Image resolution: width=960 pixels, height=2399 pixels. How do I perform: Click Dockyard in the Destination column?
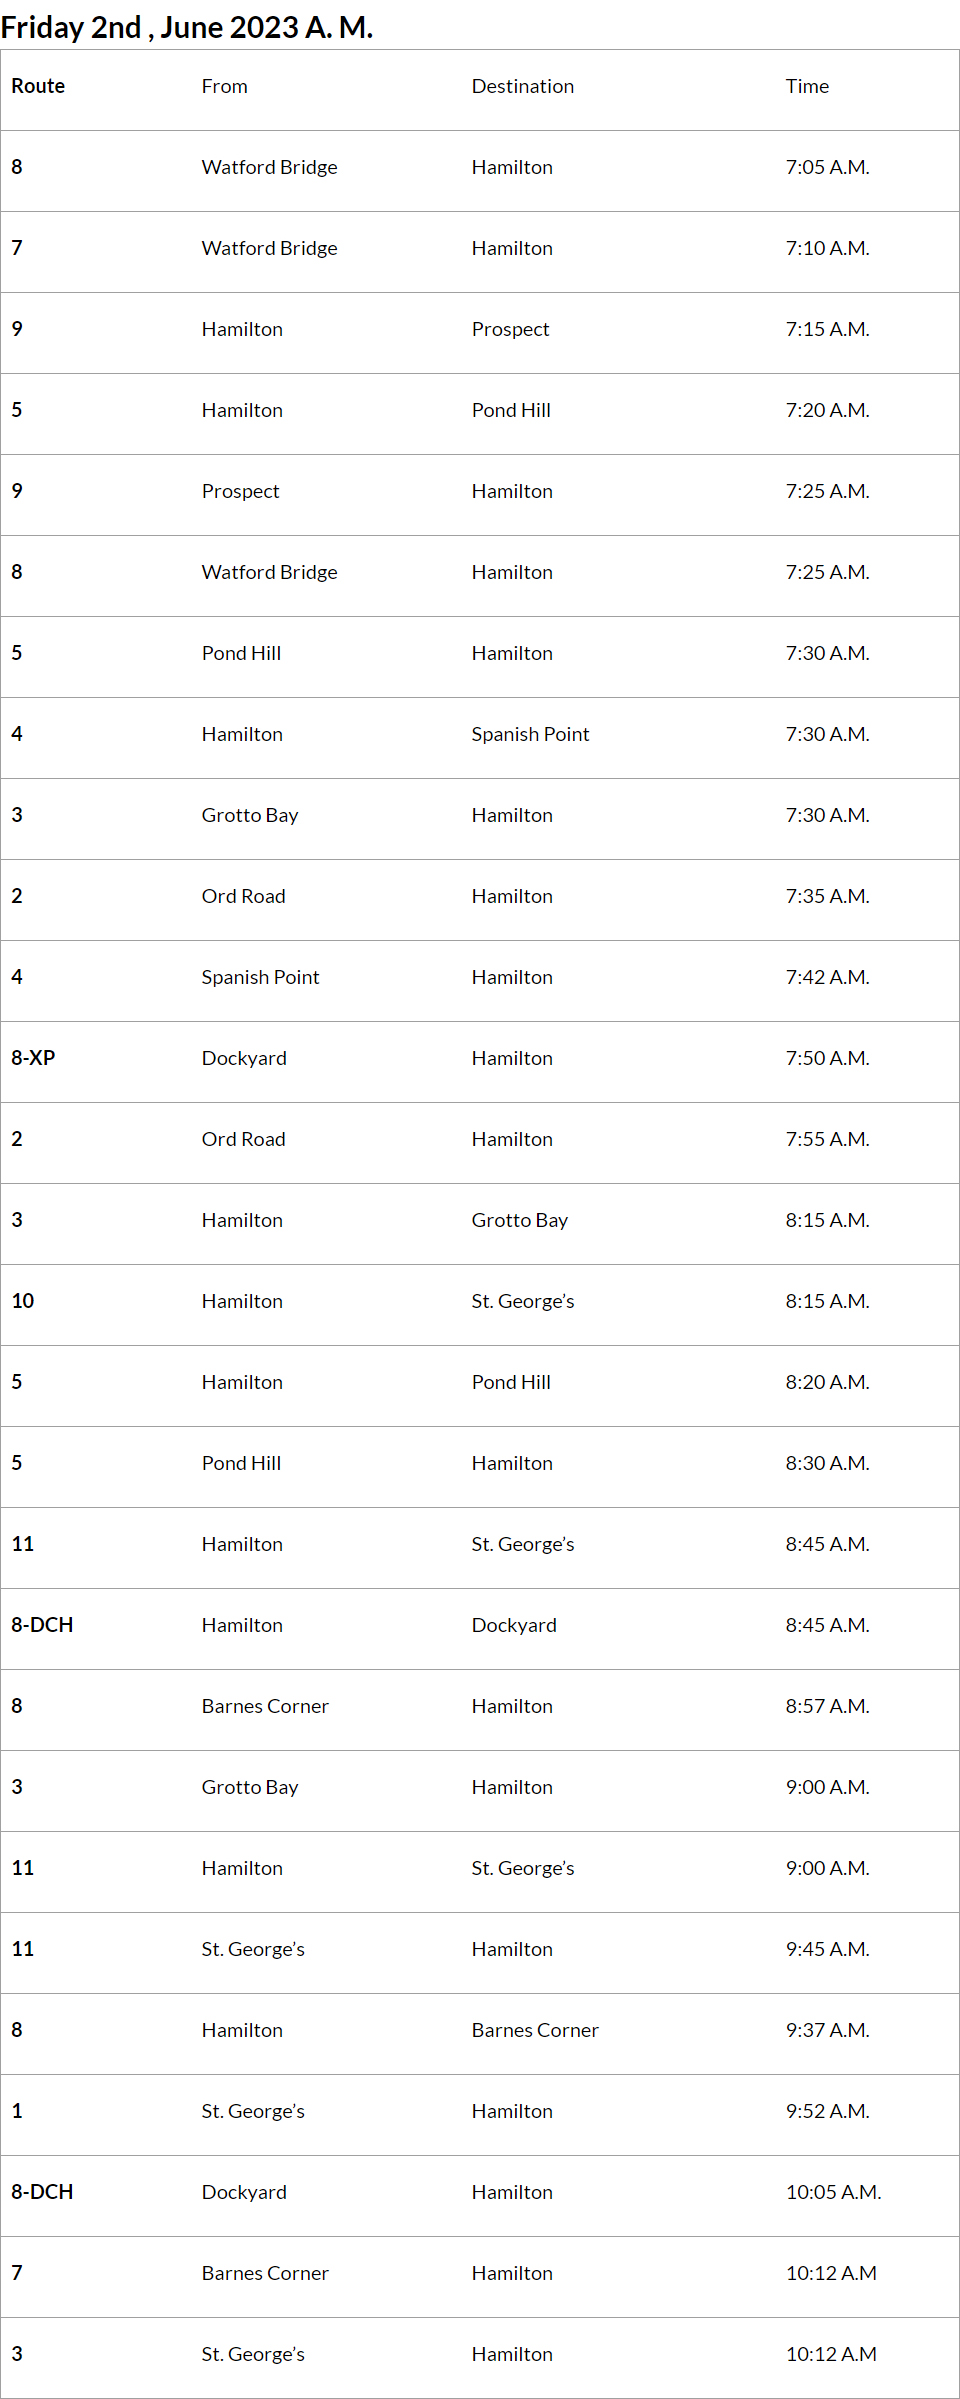pyautogui.click(x=514, y=1626)
